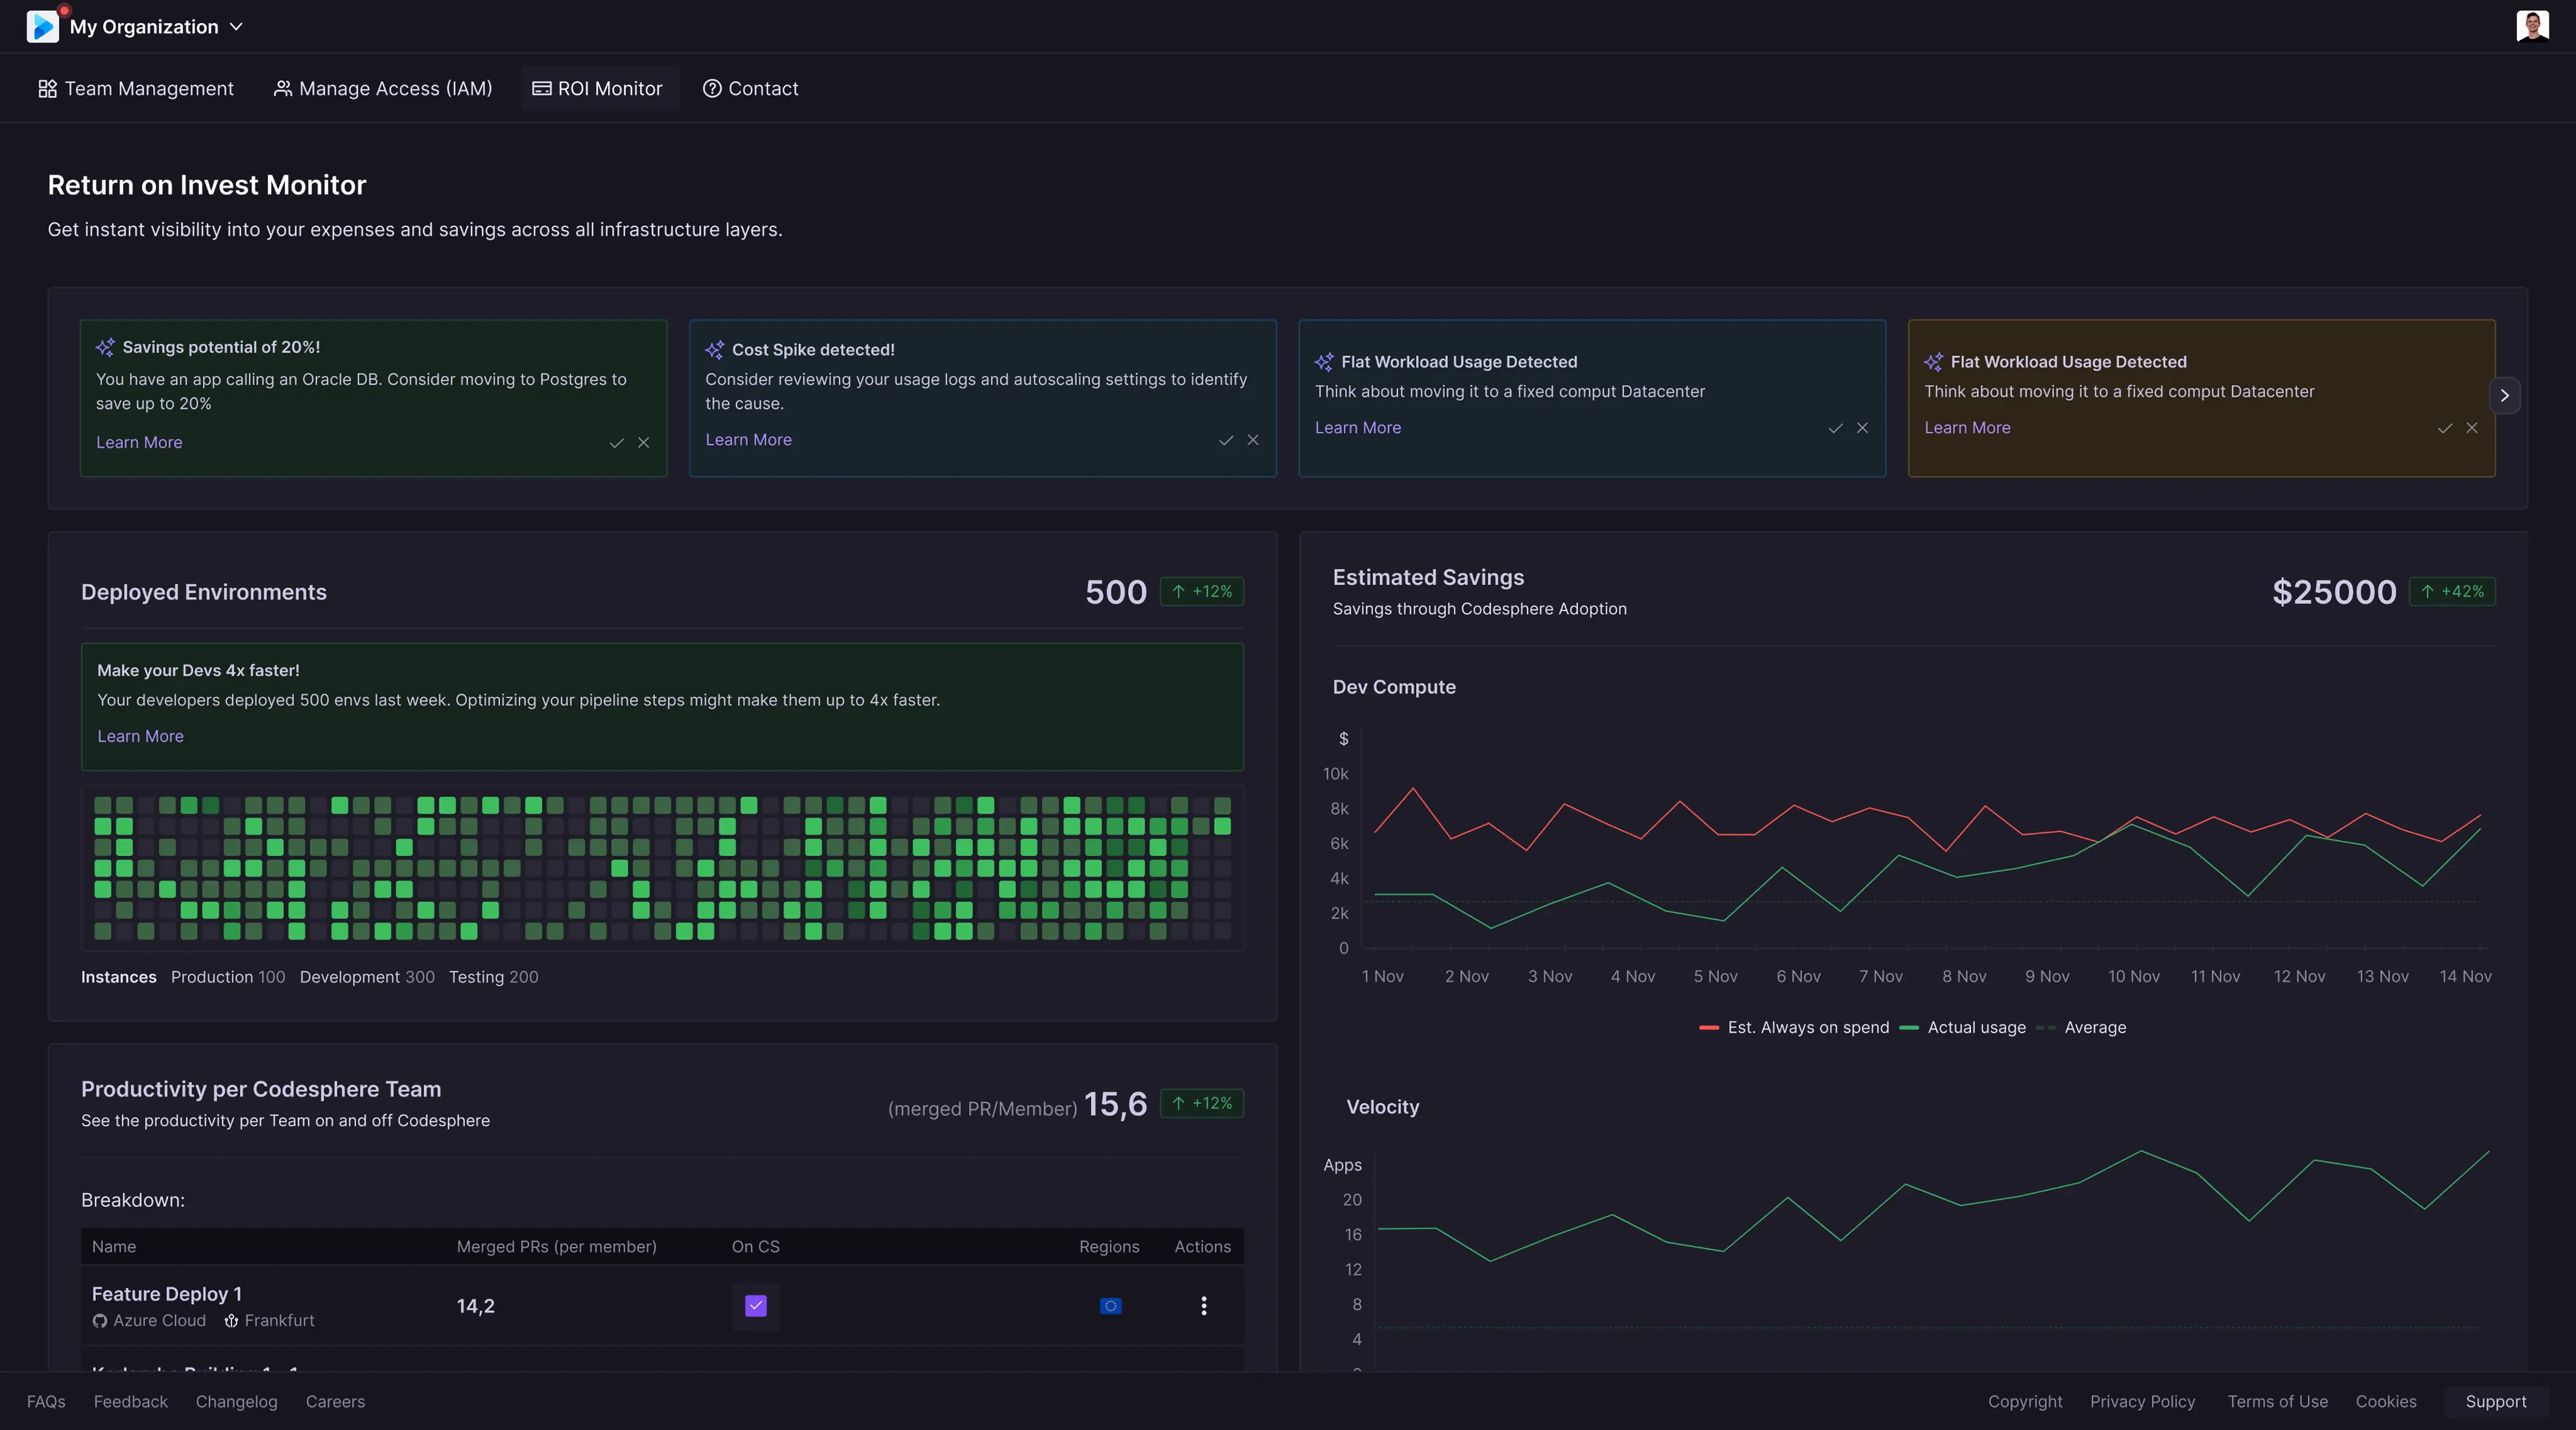Click Learn More in Make your Devs 4x faster

pyautogui.click(x=140, y=736)
